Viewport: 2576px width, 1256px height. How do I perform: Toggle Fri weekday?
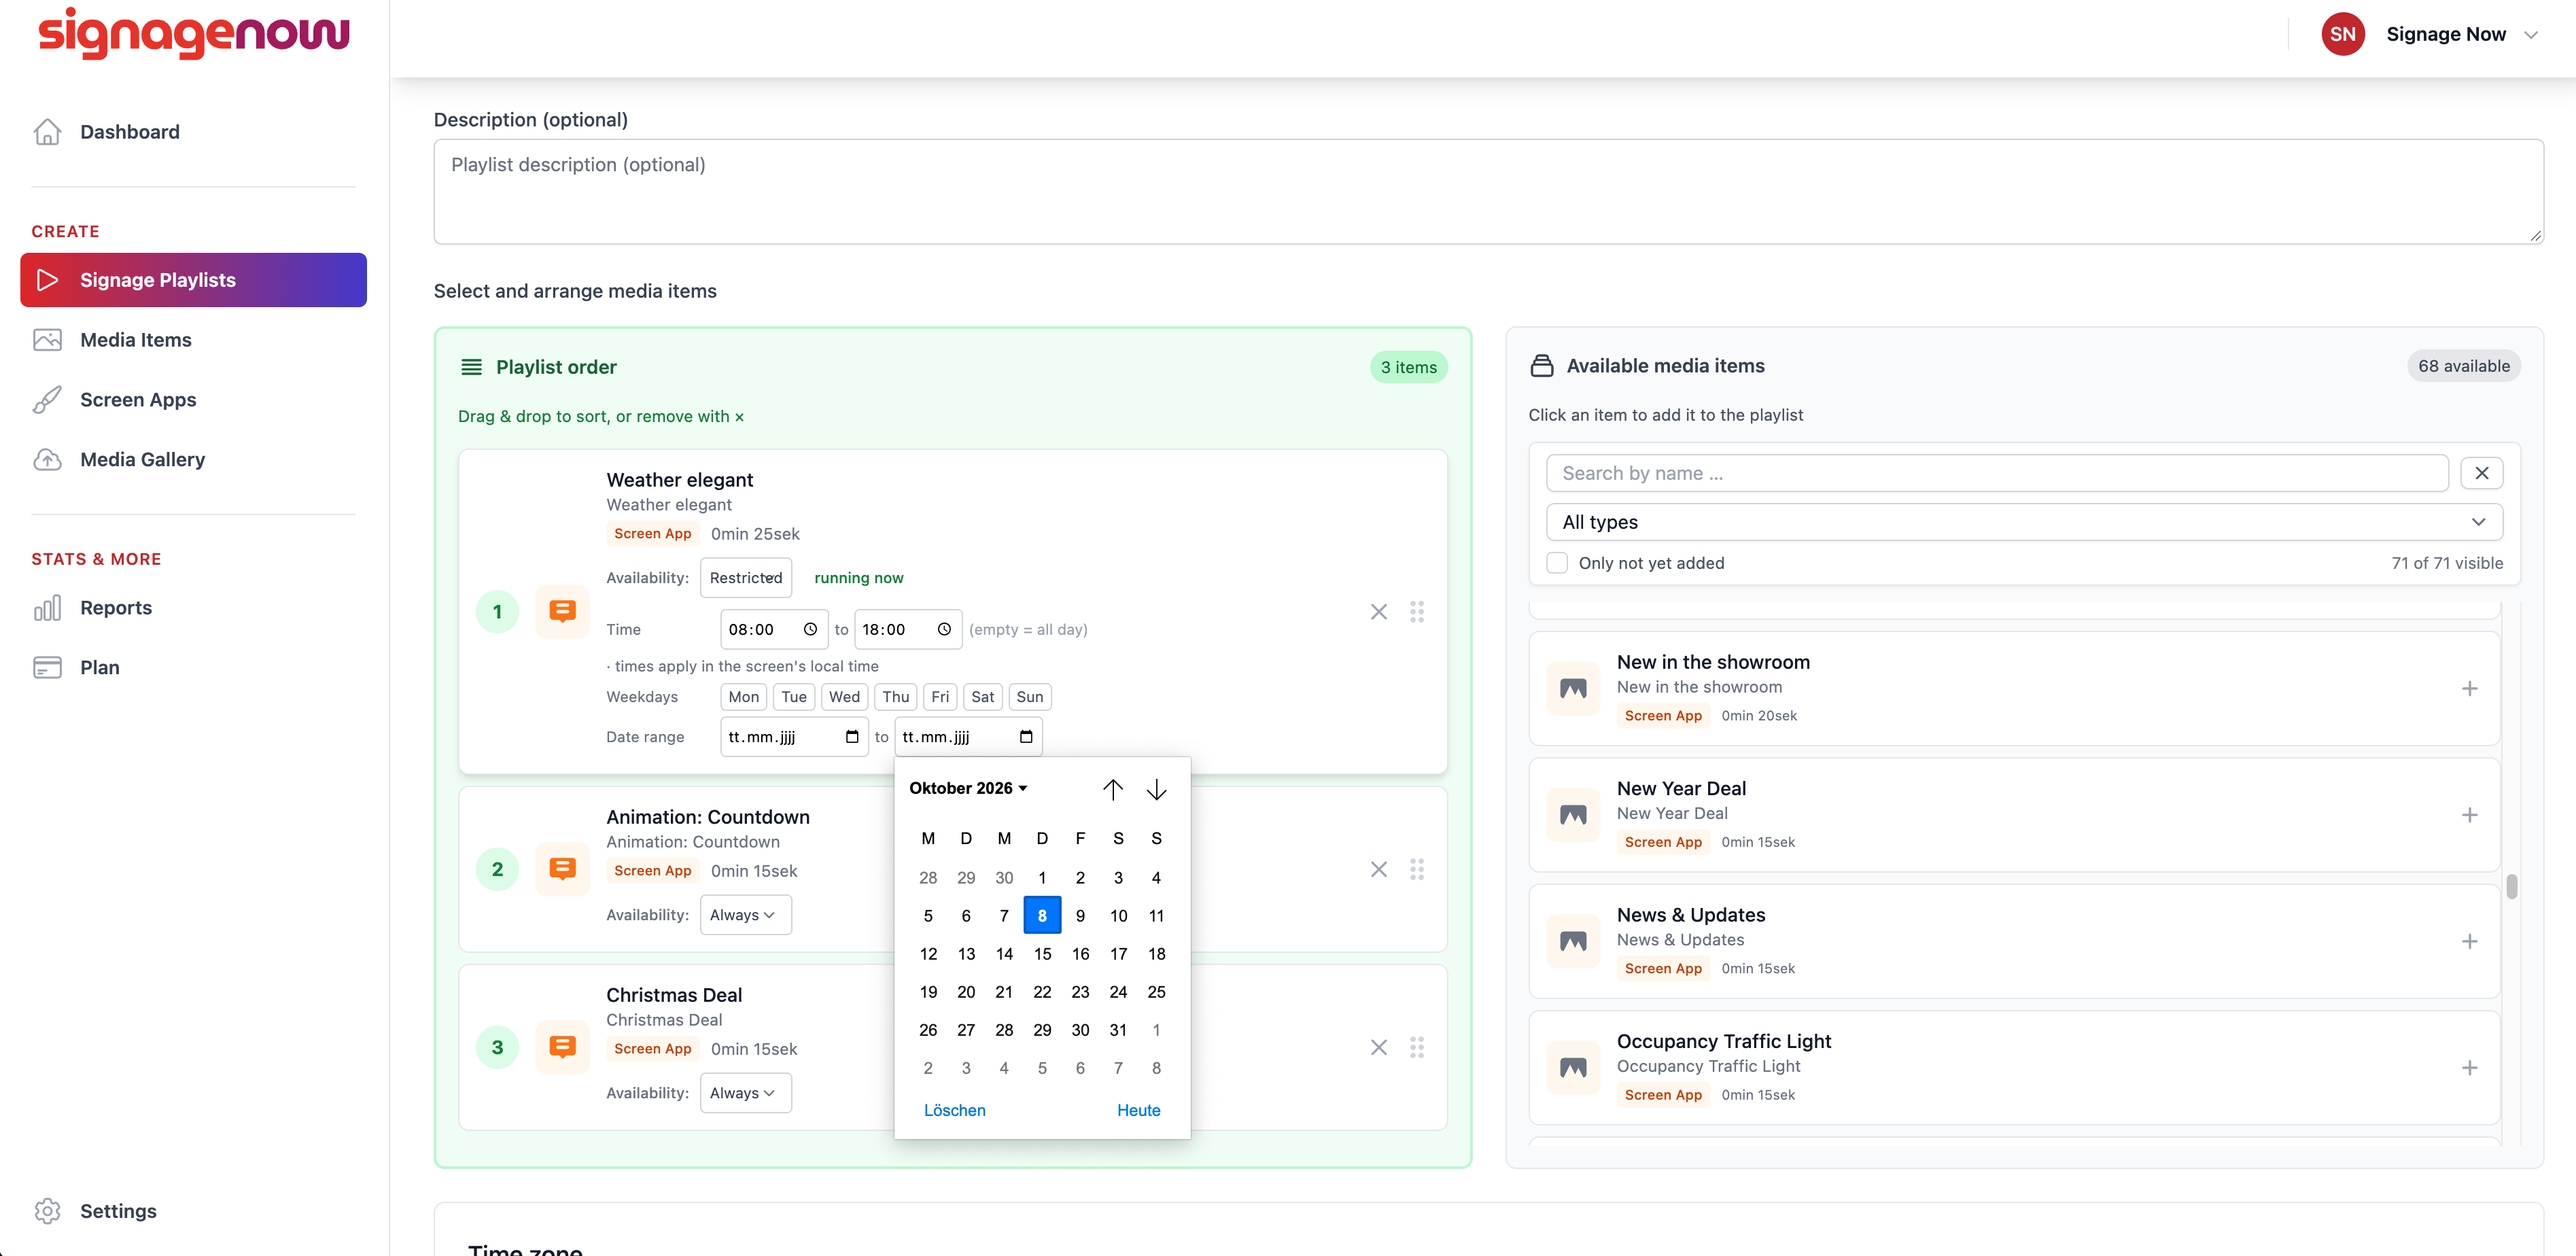tap(939, 697)
